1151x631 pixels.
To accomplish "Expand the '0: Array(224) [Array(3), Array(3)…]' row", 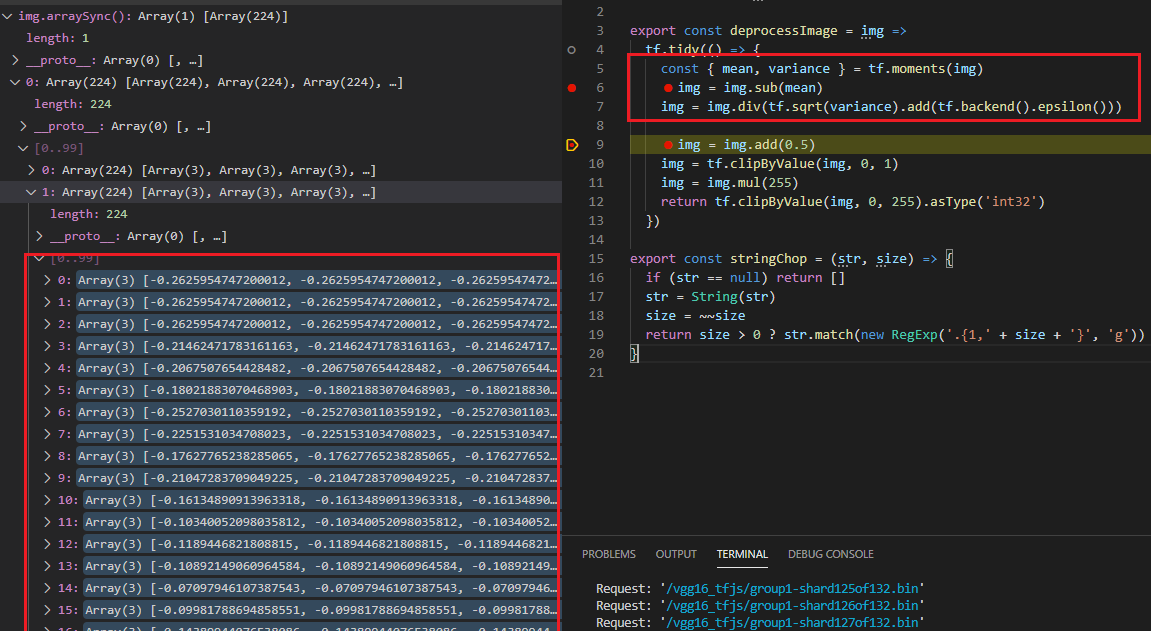I will [x=32, y=170].
